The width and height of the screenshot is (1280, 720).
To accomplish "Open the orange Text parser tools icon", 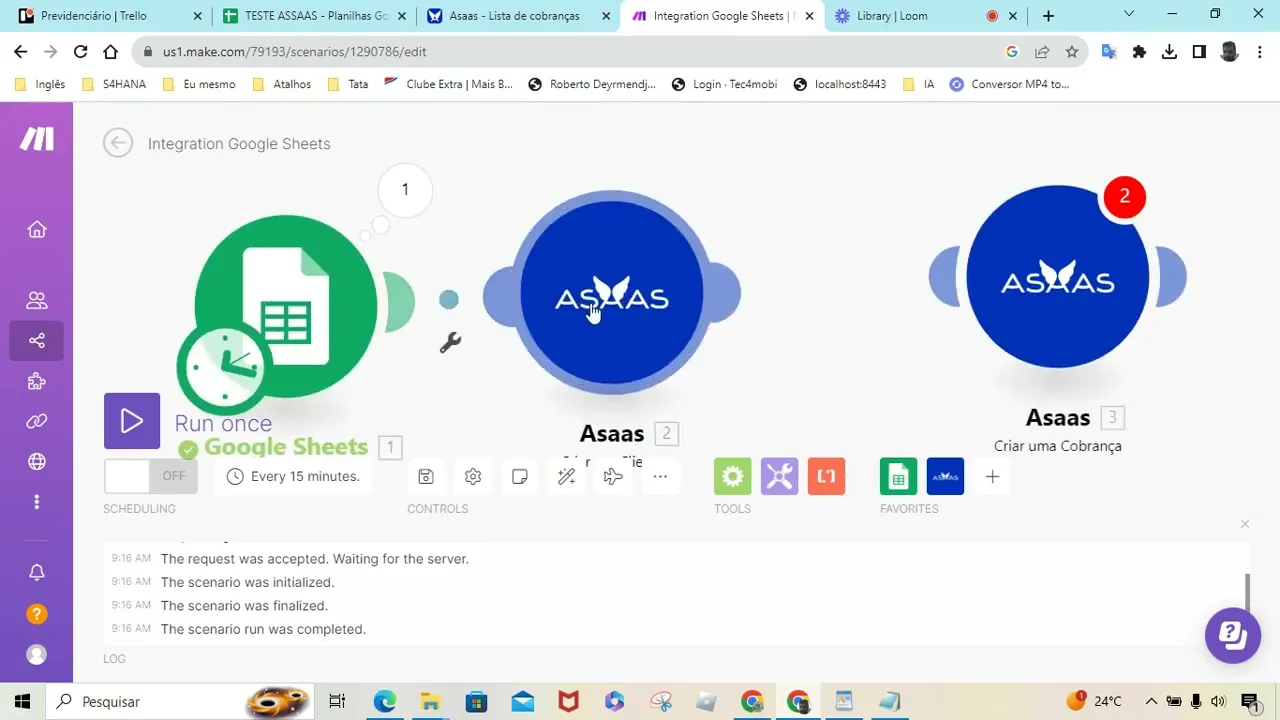I will [827, 476].
